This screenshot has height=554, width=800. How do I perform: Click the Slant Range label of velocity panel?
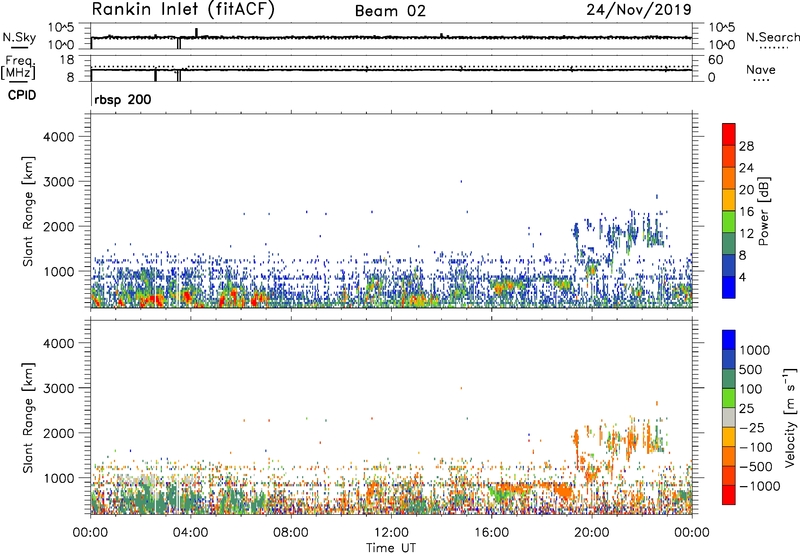(x=28, y=417)
